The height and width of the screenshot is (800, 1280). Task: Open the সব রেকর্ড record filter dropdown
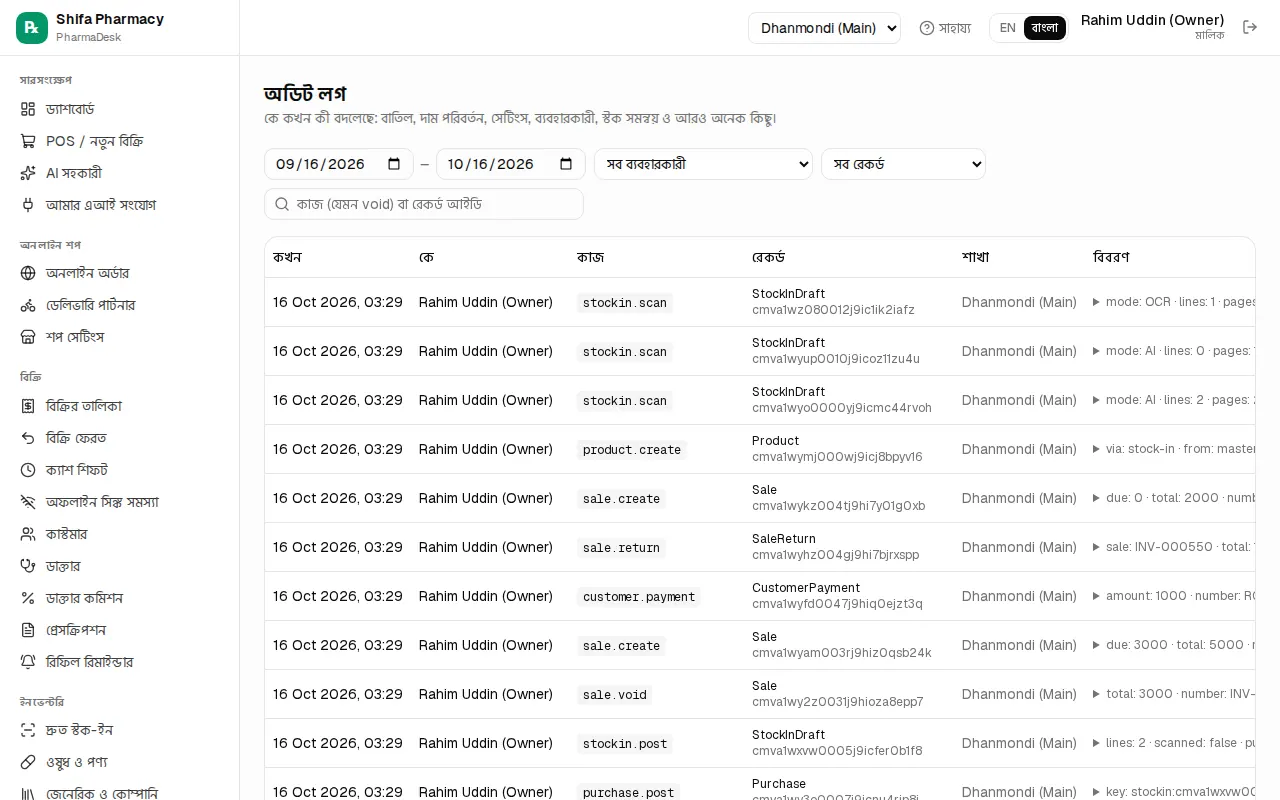[x=903, y=164]
